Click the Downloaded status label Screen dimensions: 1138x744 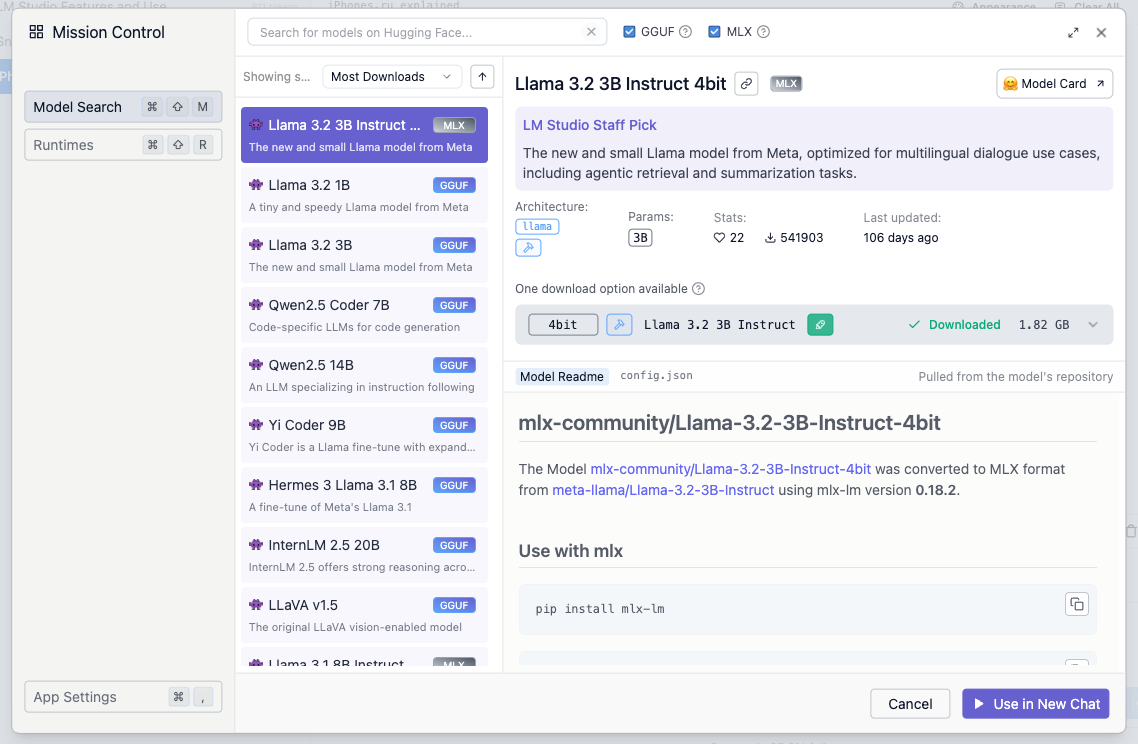pyautogui.click(x=965, y=324)
